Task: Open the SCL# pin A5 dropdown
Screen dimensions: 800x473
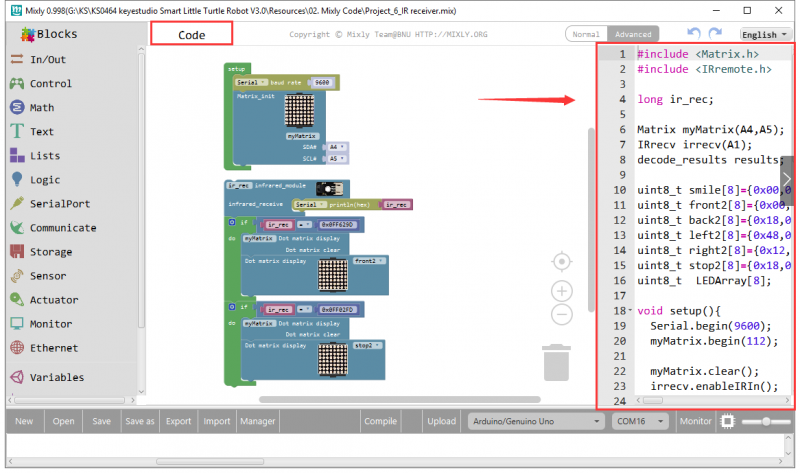Action: tap(336, 159)
